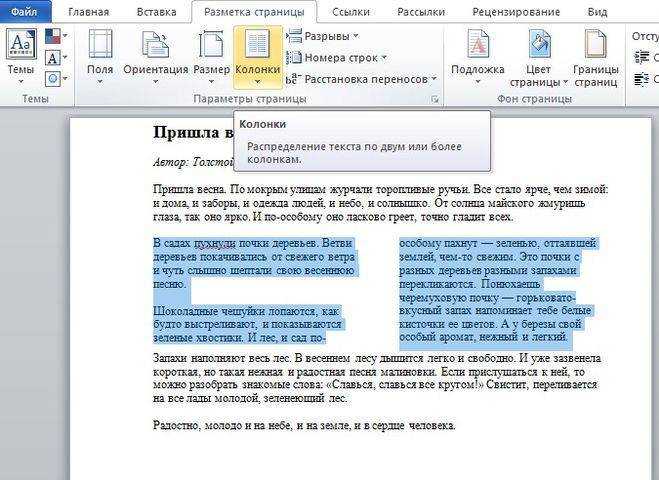
Task: Switch to the Рецензирование tab
Action: pyautogui.click(x=516, y=12)
